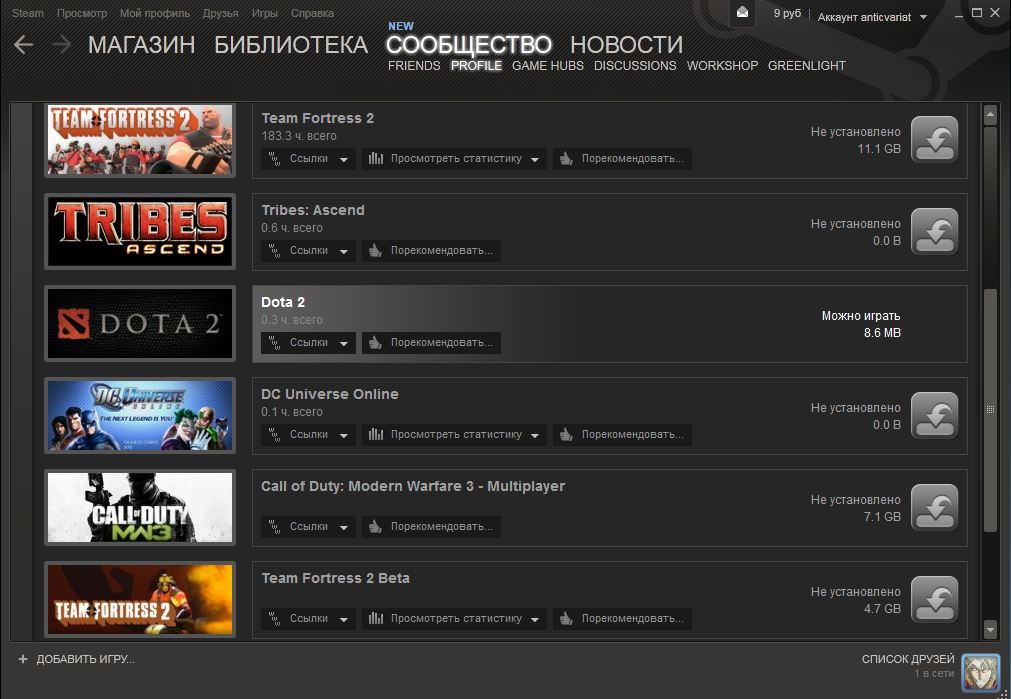Install Team Fortress 2 Beta download icon

point(934,600)
